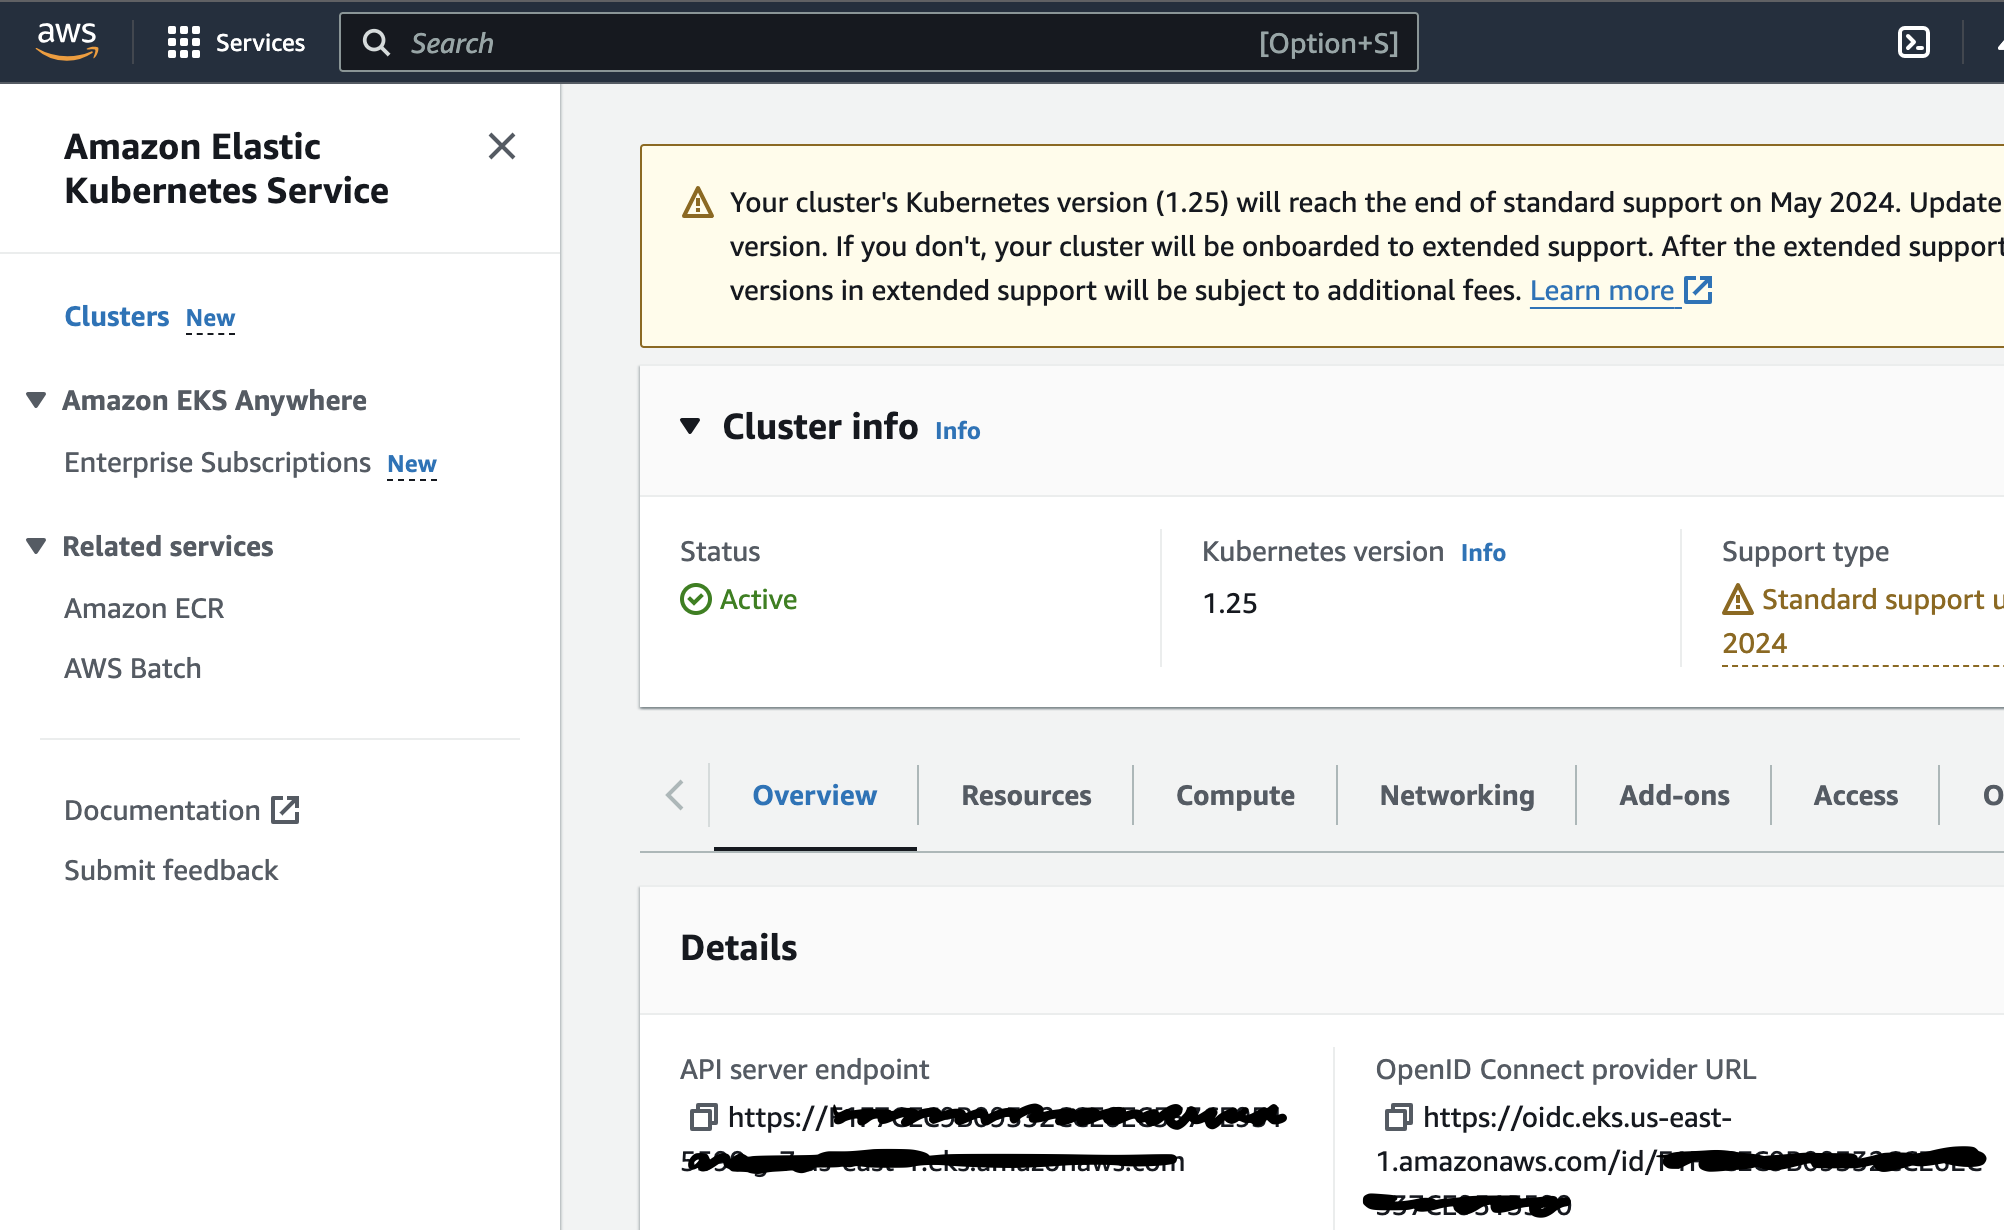Click the warning icon beside Standard support
Viewport: 2004px width, 1230px height.
pos(1737,600)
